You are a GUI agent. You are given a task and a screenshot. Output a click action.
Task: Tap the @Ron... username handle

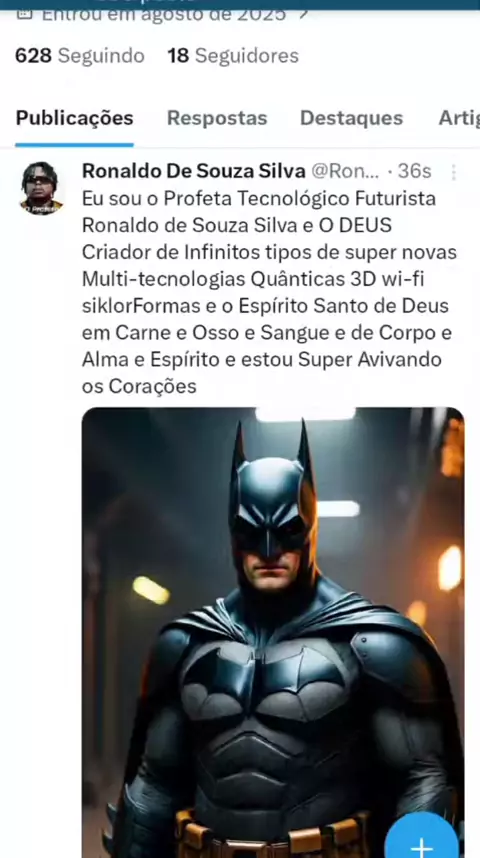[x=345, y=172]
